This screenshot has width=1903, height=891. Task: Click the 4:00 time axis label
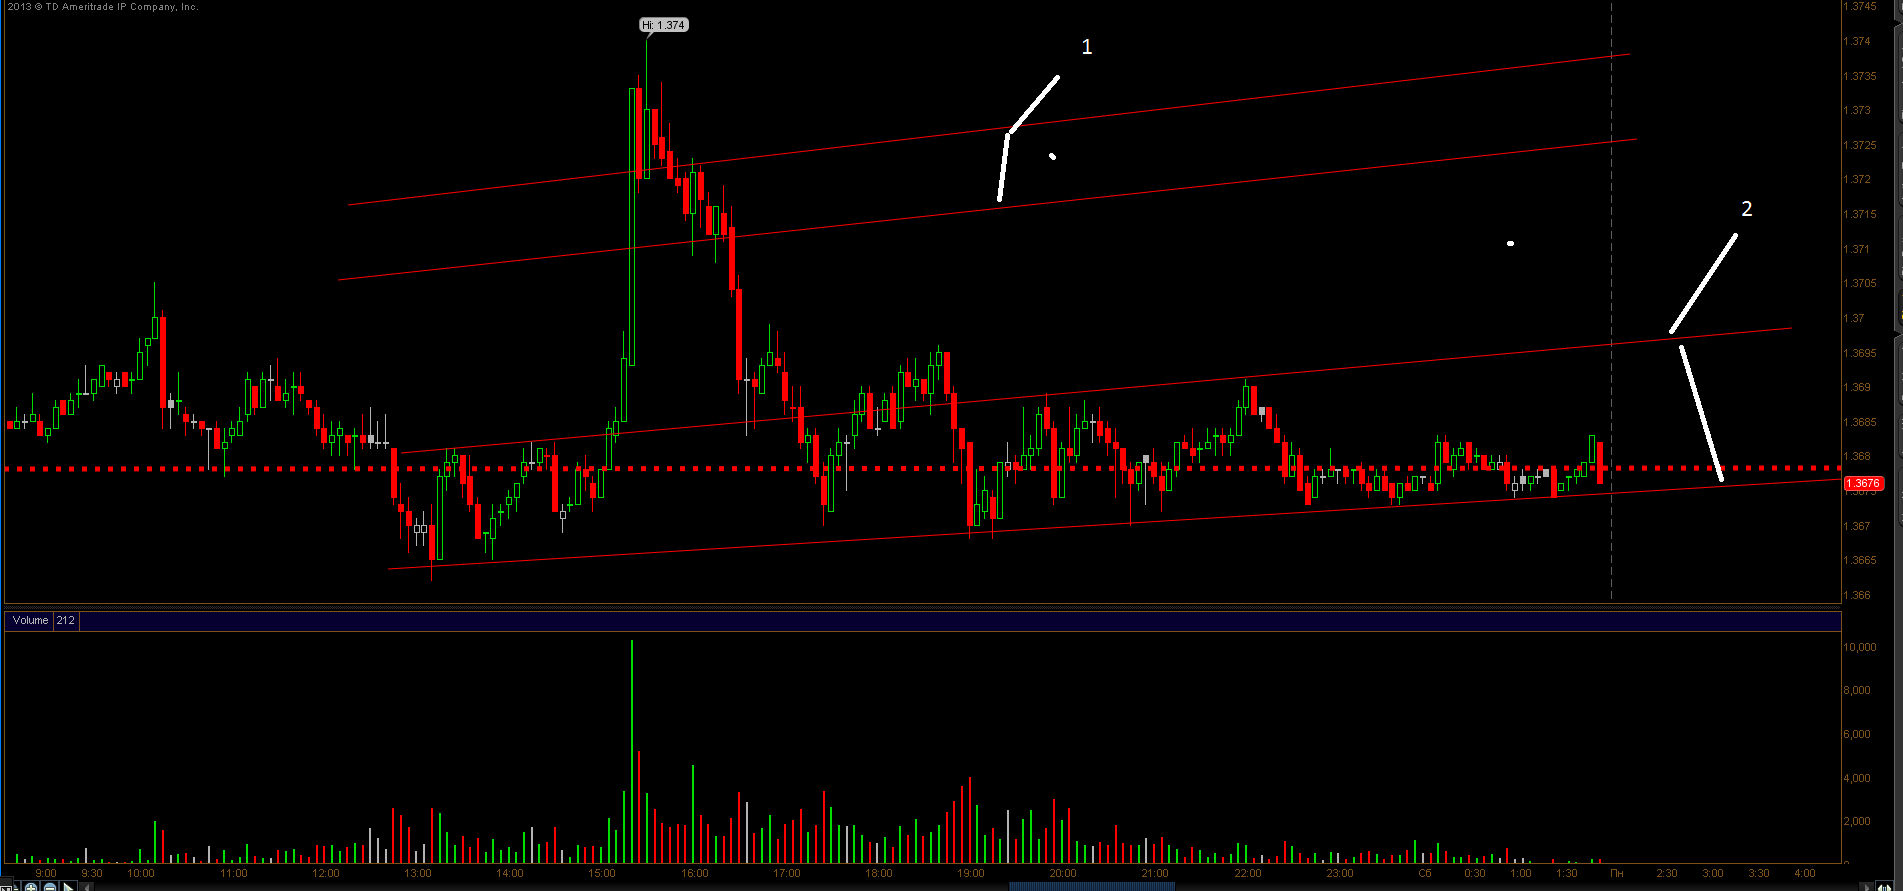tap(1805, 873)
